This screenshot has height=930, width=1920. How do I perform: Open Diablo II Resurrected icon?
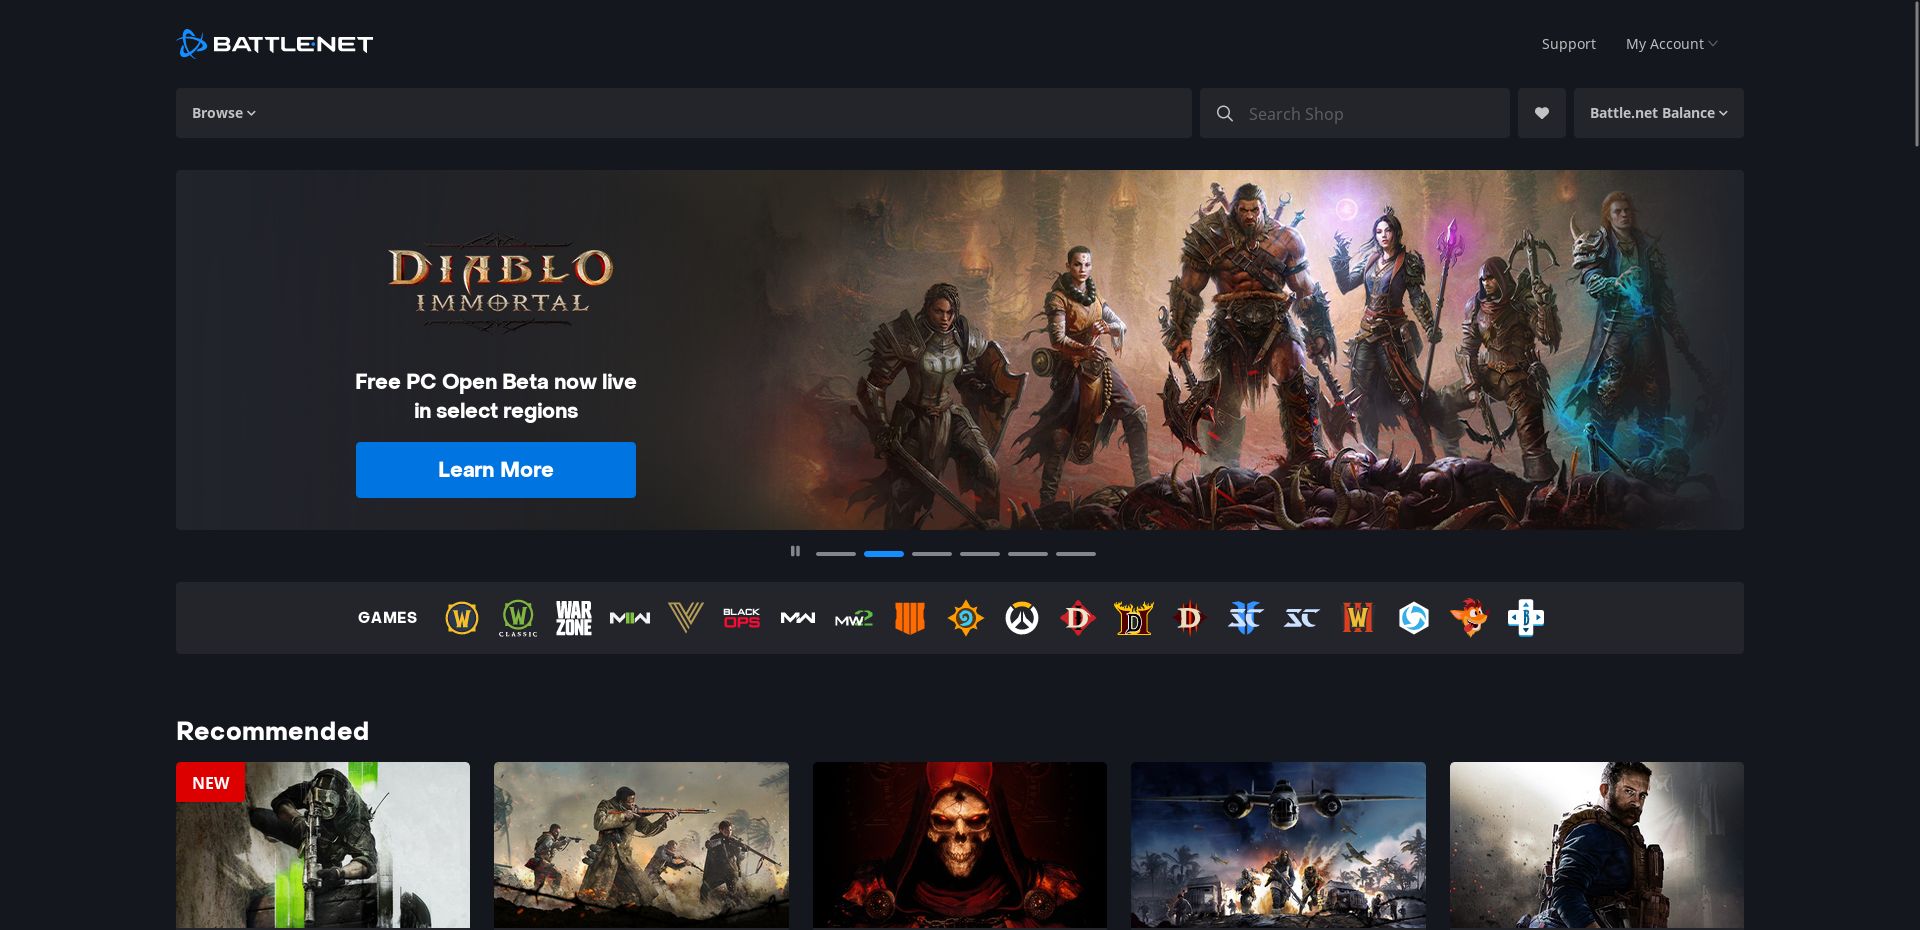click(1134, 618)
